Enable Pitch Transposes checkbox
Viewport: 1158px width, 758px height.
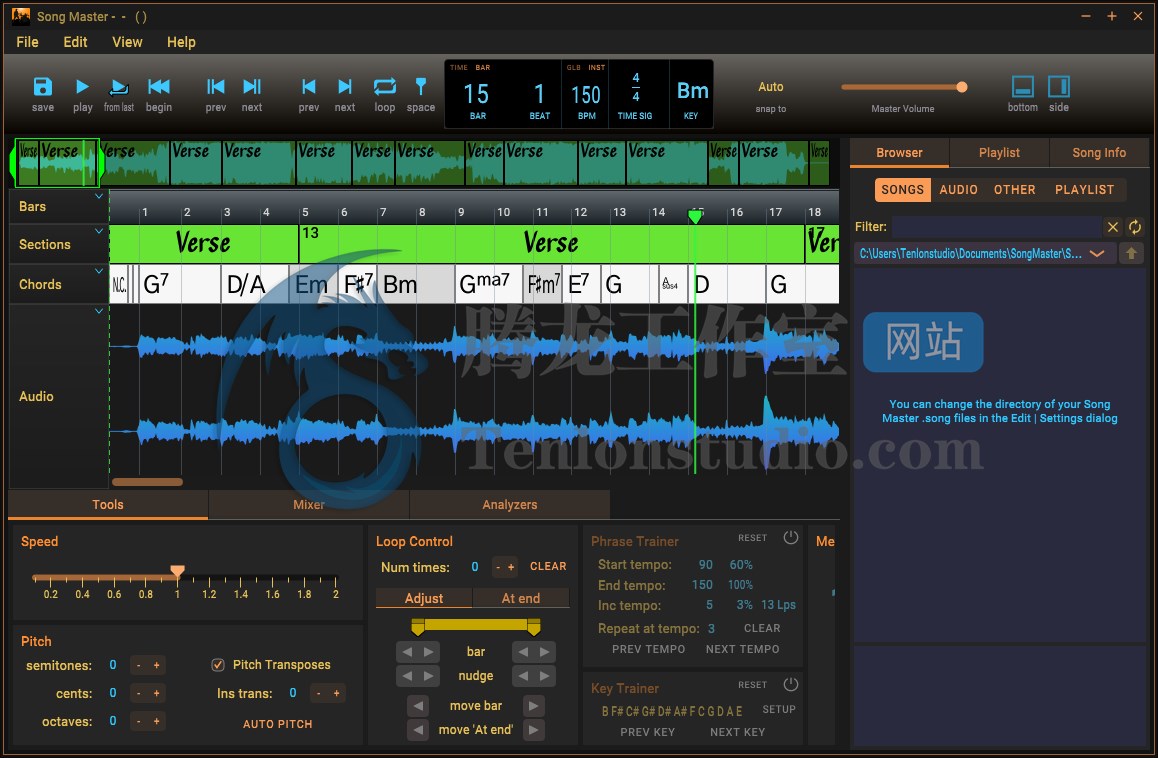point(218,665)
